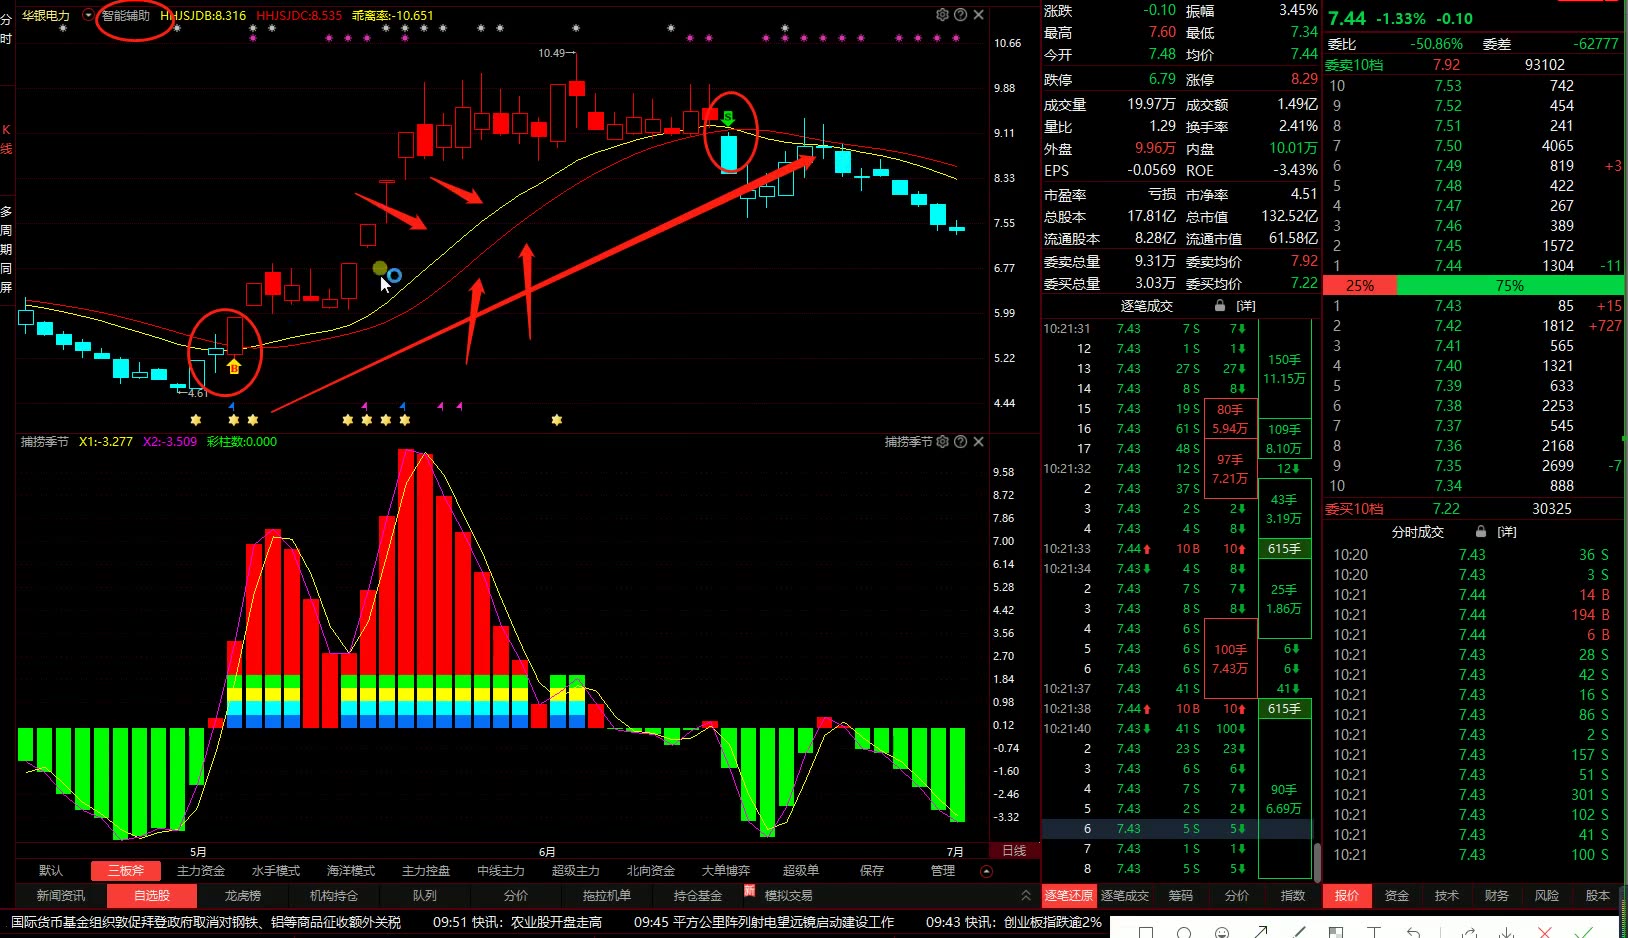Click green 75% buy ratio bar
Screen dimensions: 1628x938
pyautogui.click(x=1510, y=285)
